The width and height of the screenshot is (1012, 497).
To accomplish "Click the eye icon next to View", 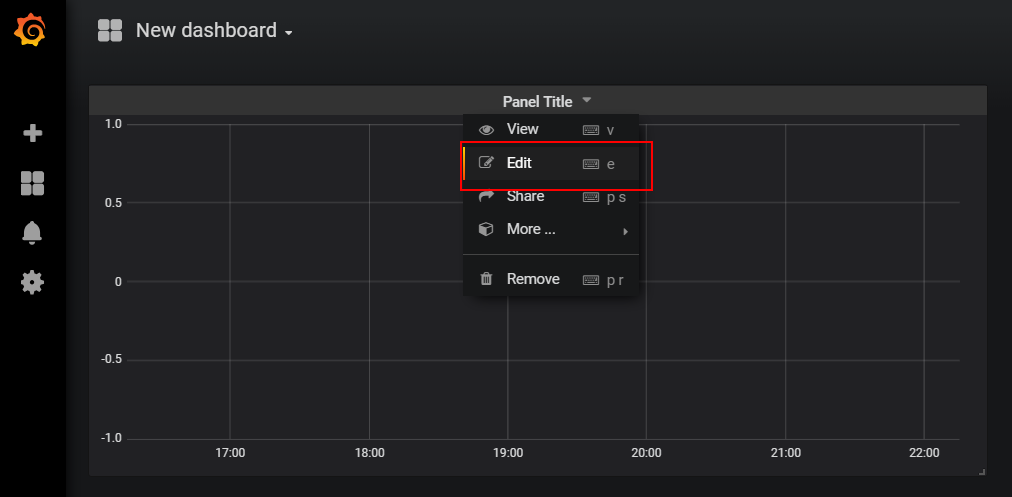I will tap(486, 130).
